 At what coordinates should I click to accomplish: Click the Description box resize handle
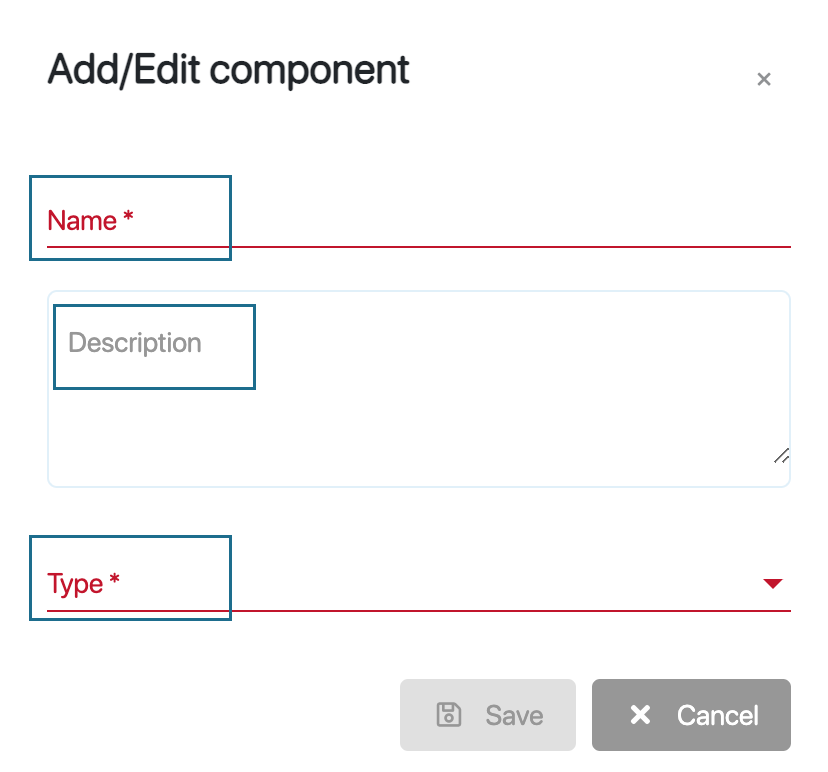coord(781,455)
